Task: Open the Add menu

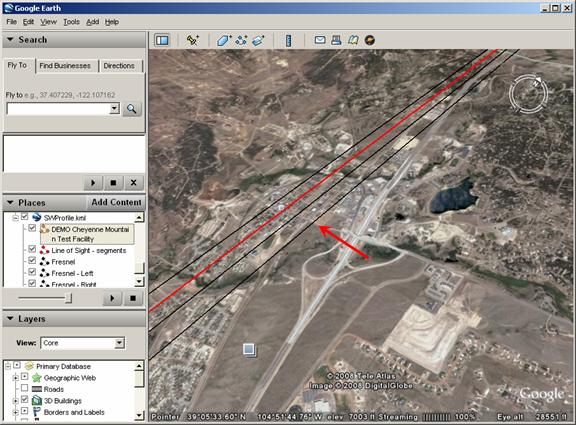Action: point(93,22)
